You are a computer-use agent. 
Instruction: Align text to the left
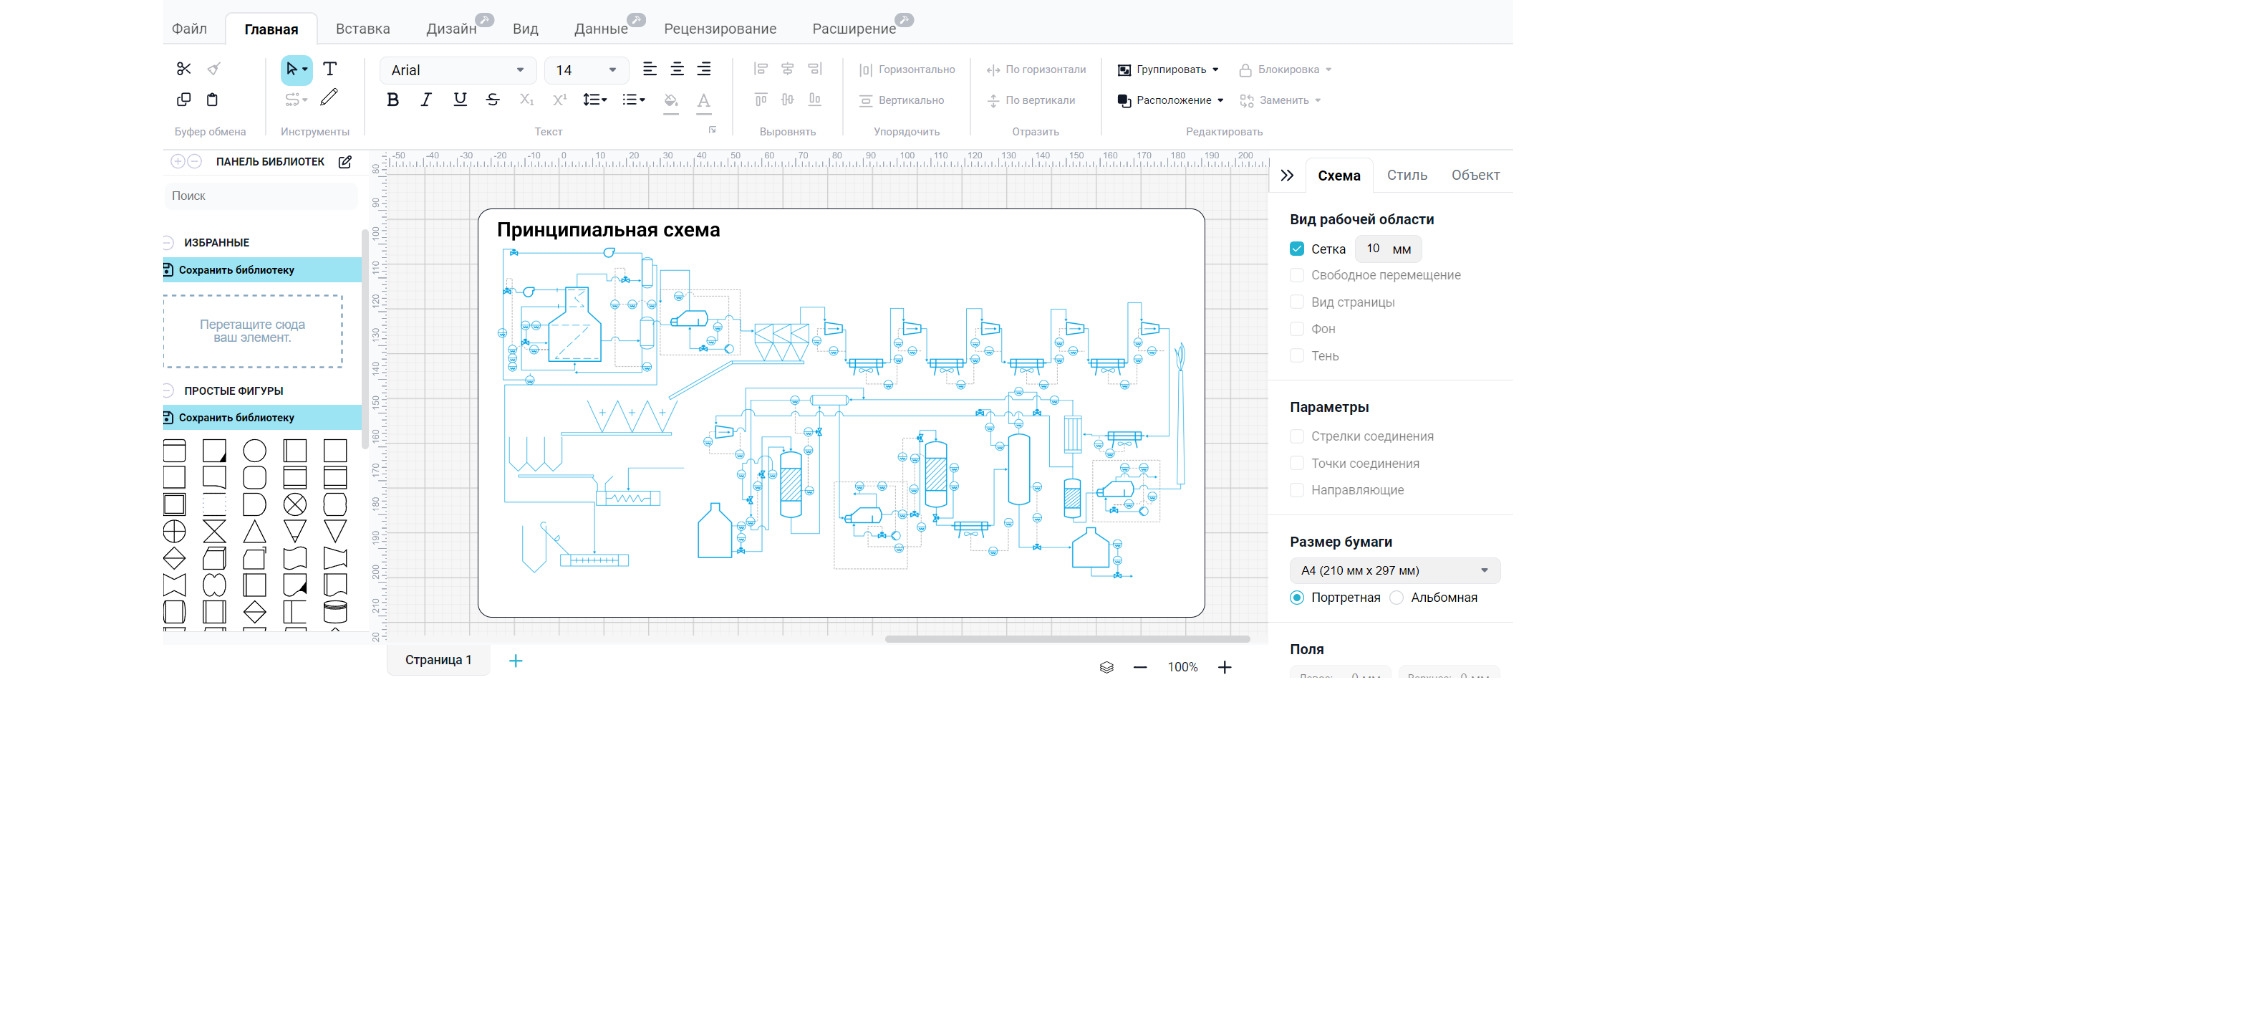650,69
